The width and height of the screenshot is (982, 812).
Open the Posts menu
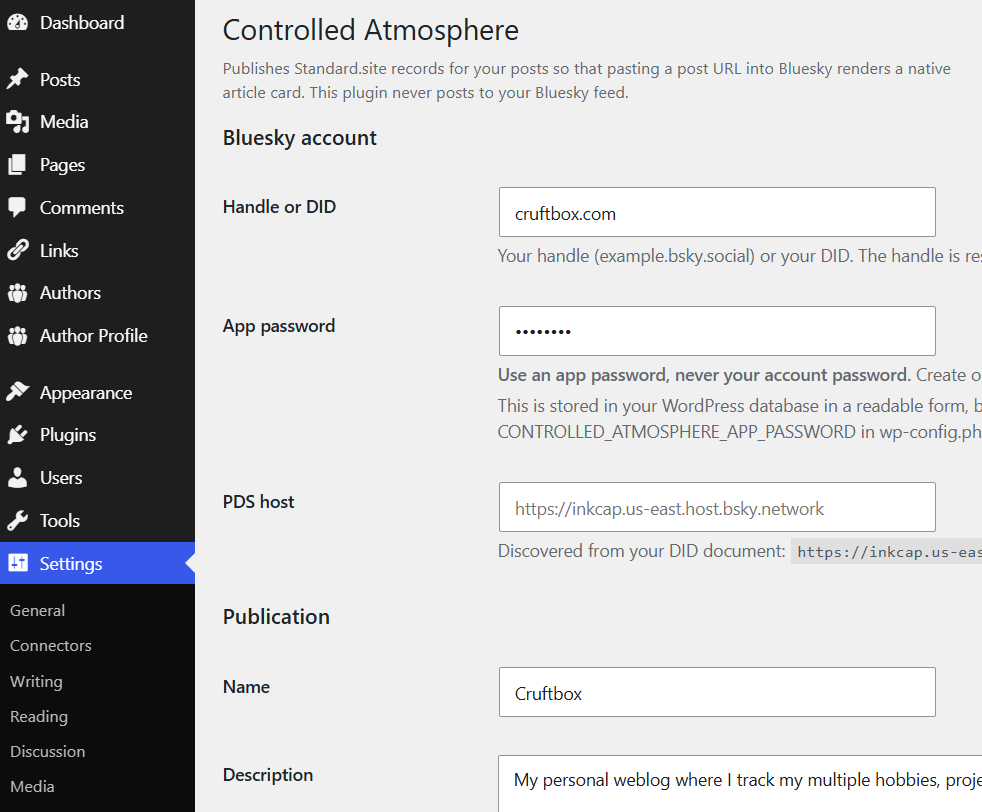(60, 80)
